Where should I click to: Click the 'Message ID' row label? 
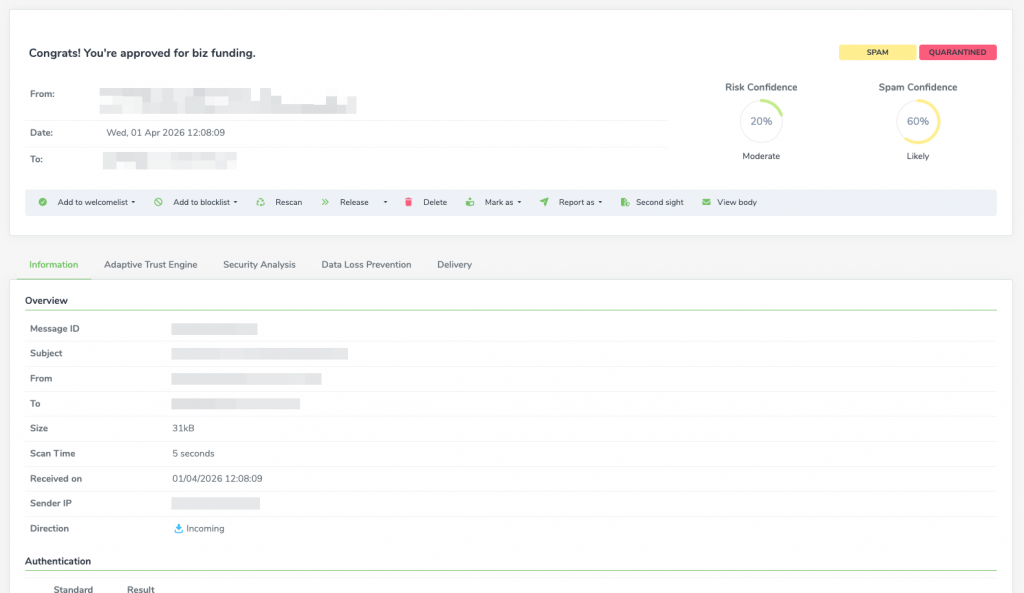point(55,329)
